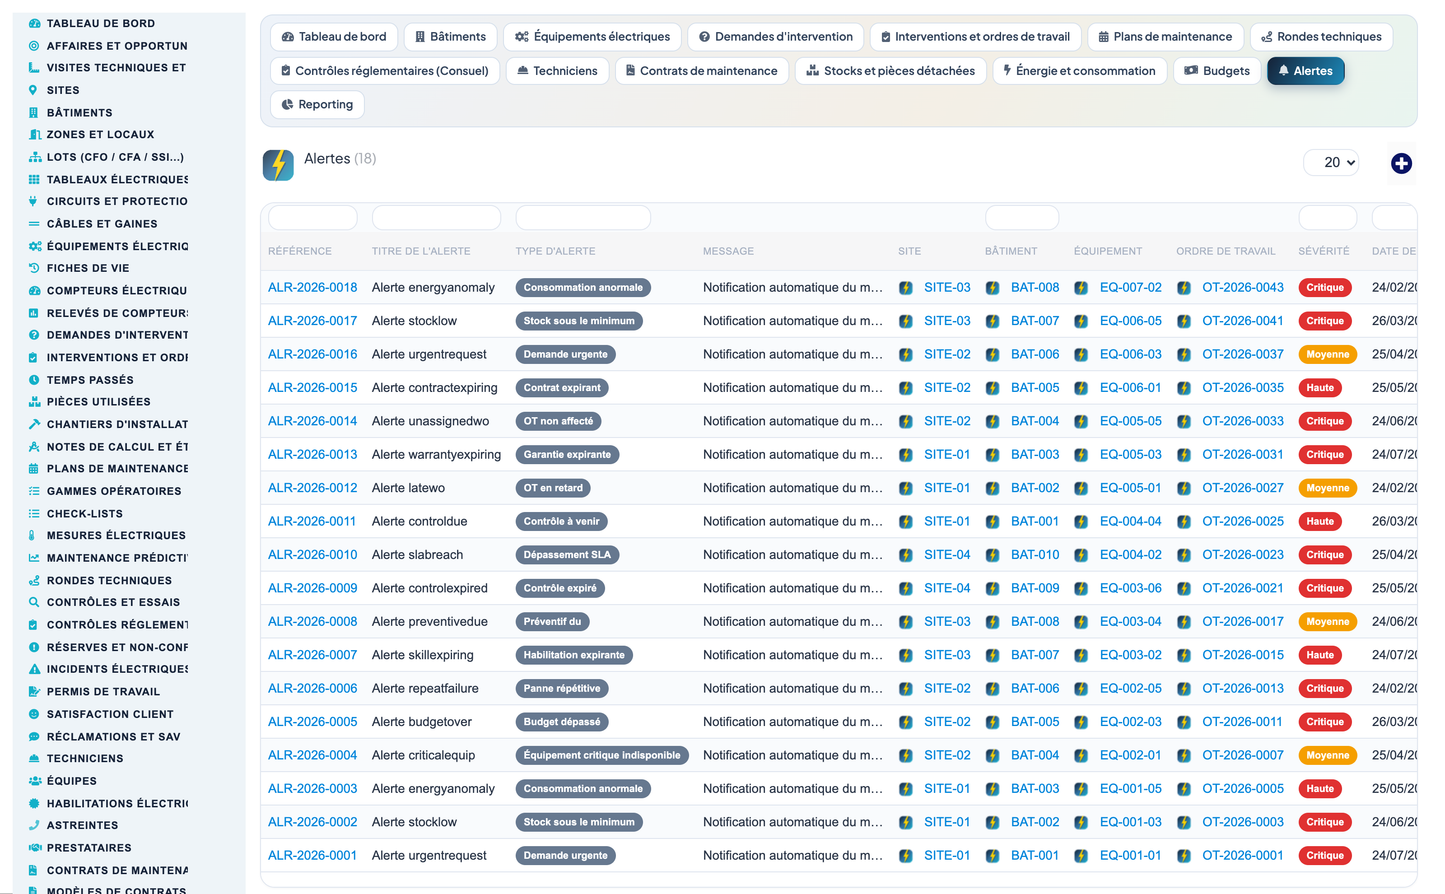Viewport: 1445px width, 894px height.
Task: Click the Sévérité column header
Action: (1323, 251)
